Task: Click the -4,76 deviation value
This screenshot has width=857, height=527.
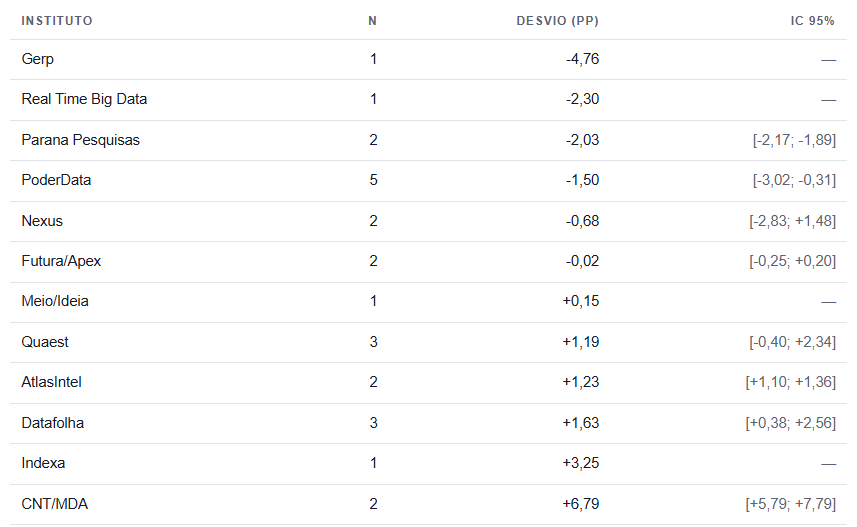Action: tap(583, 59)
